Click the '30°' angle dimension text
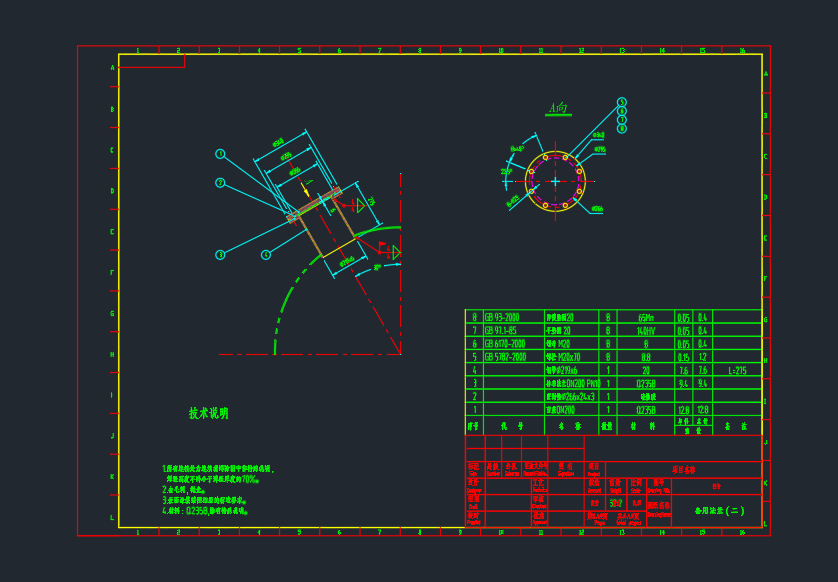 [377, 268]
